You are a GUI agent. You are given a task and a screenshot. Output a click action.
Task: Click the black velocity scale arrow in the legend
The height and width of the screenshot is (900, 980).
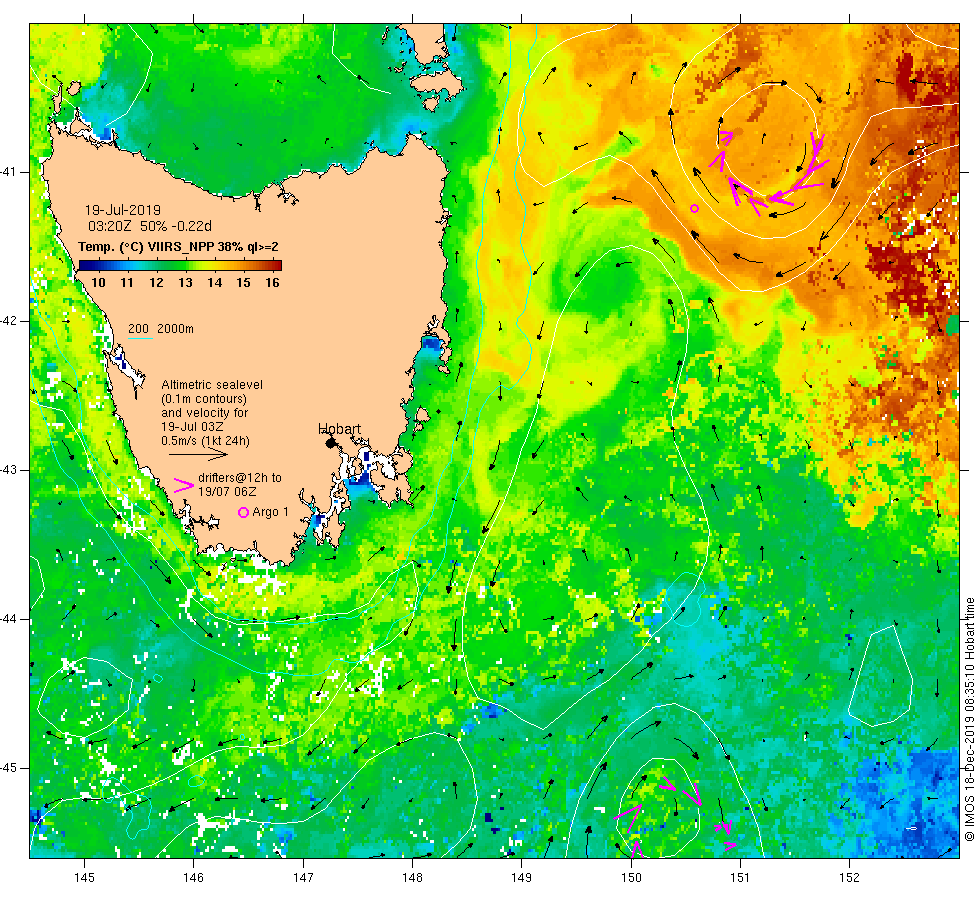pos(198,456)
